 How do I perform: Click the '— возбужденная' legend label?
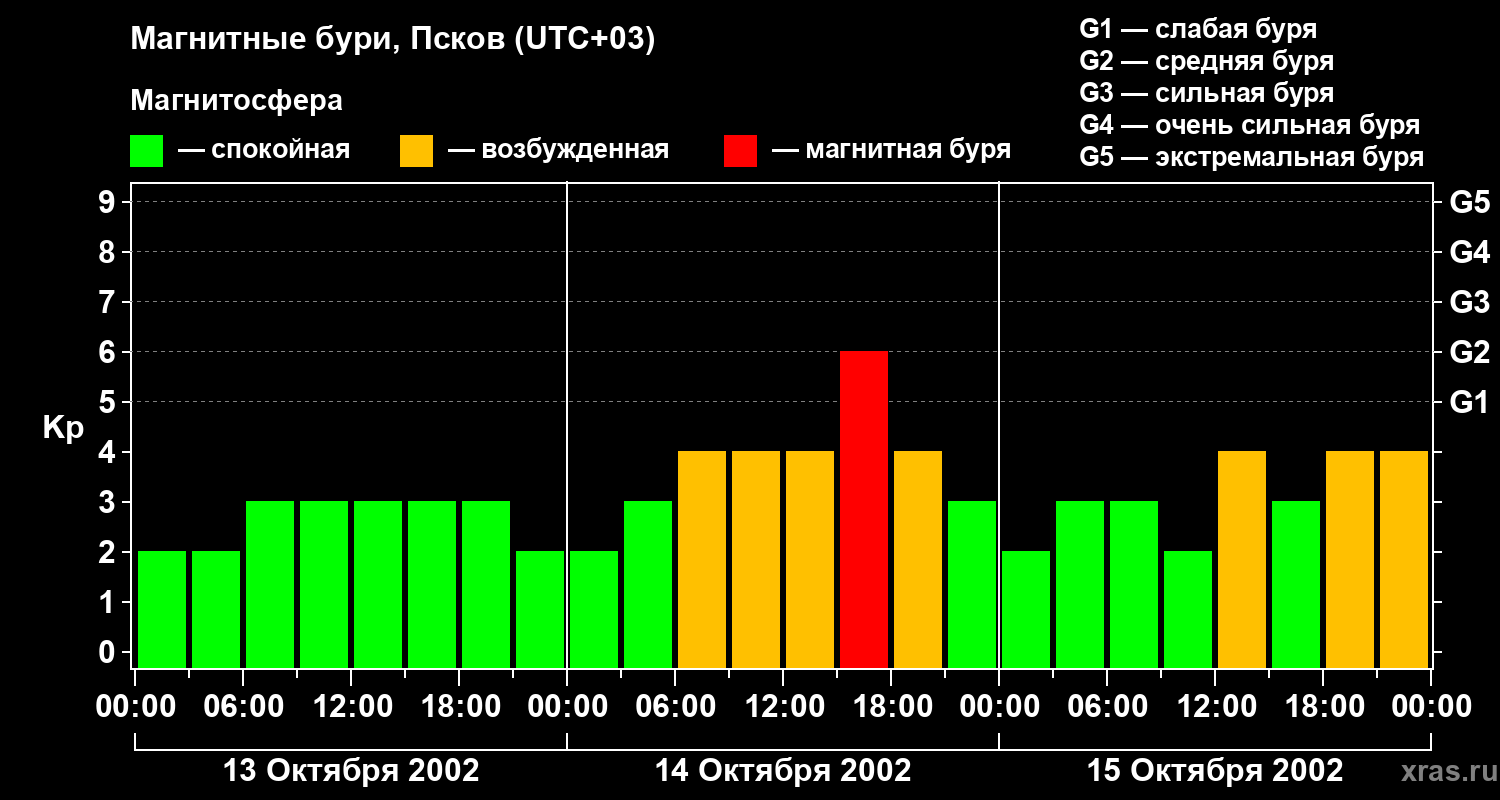click(x=558, y=150)
